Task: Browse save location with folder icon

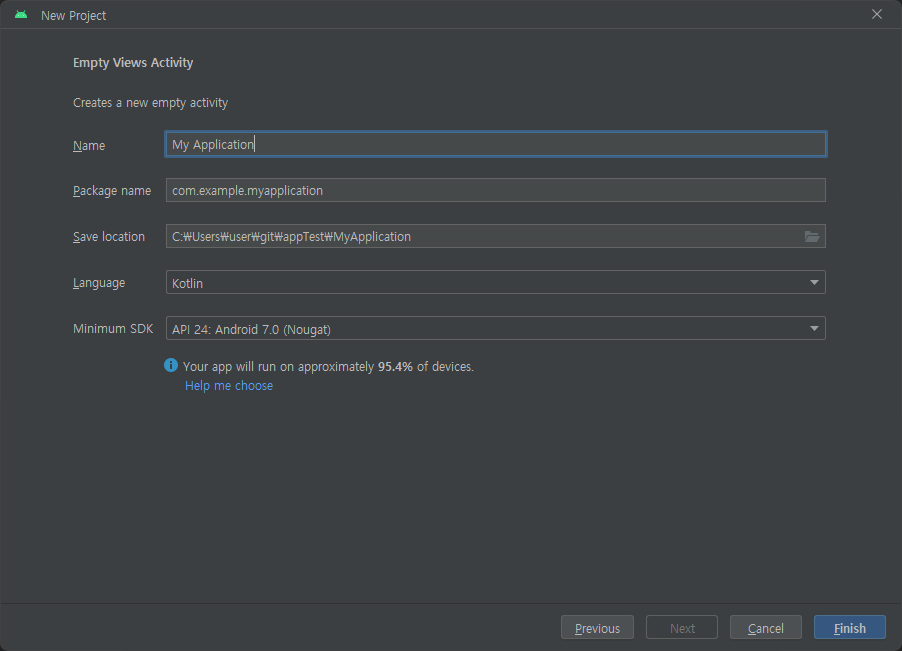Action: [x=812, y=236]
